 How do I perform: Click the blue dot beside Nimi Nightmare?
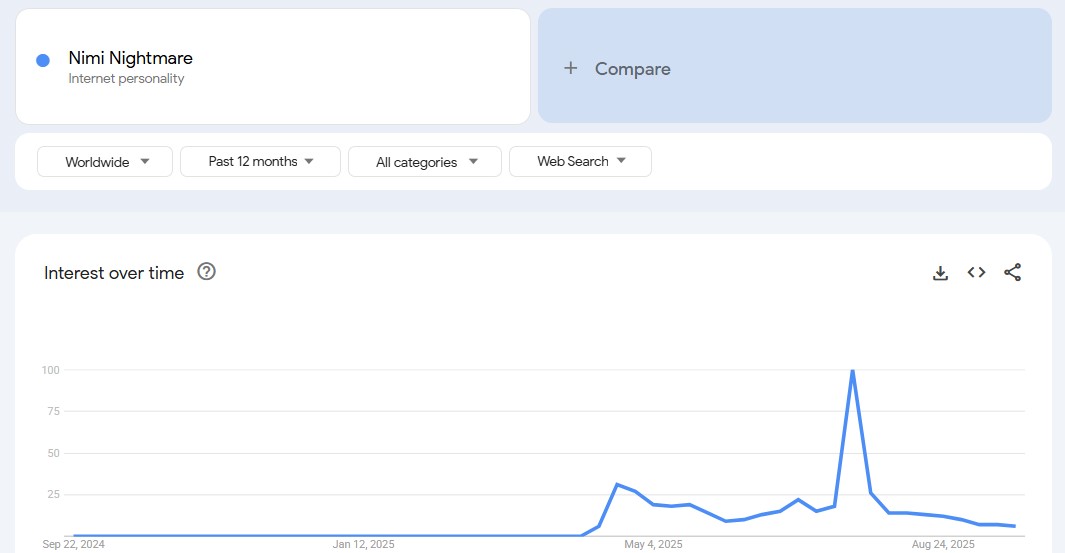tap(43, 60)
